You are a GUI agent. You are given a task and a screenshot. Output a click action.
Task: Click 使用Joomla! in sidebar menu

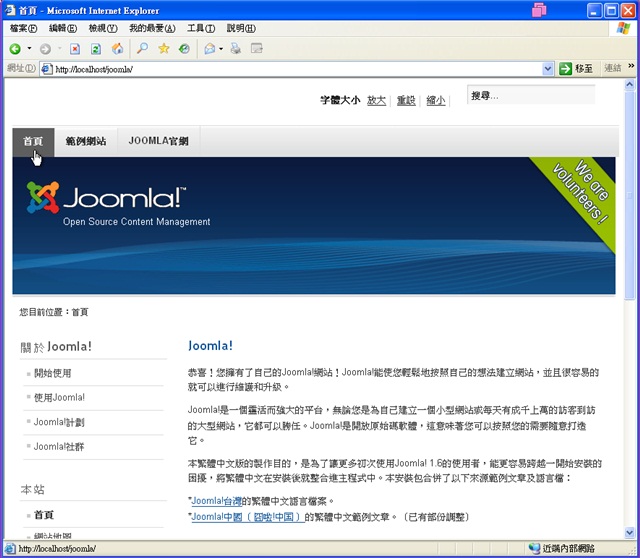tap(60, 398)
